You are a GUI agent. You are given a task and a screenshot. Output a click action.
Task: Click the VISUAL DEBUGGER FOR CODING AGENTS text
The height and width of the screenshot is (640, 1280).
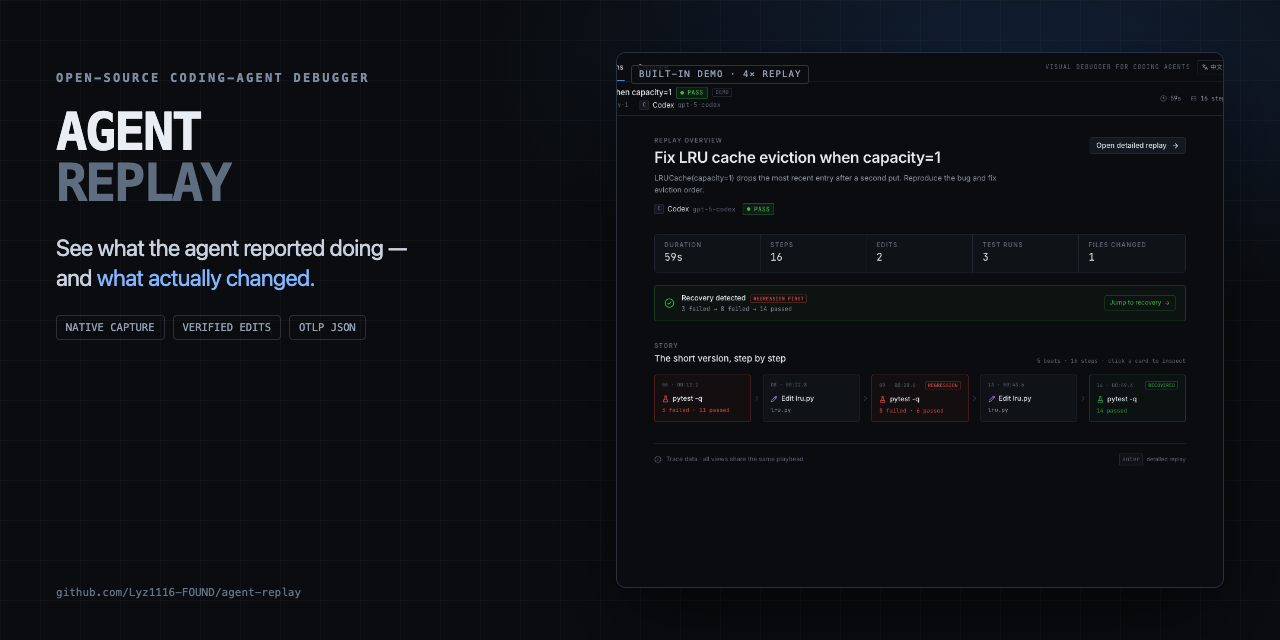click(1117, 67)
